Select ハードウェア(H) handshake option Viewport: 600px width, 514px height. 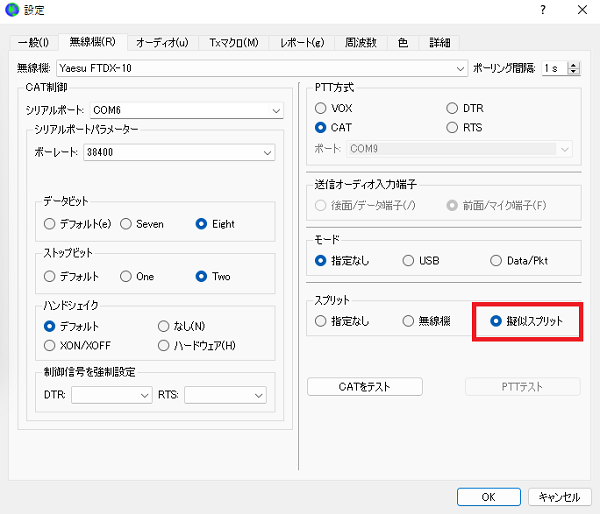coord(165,346)
